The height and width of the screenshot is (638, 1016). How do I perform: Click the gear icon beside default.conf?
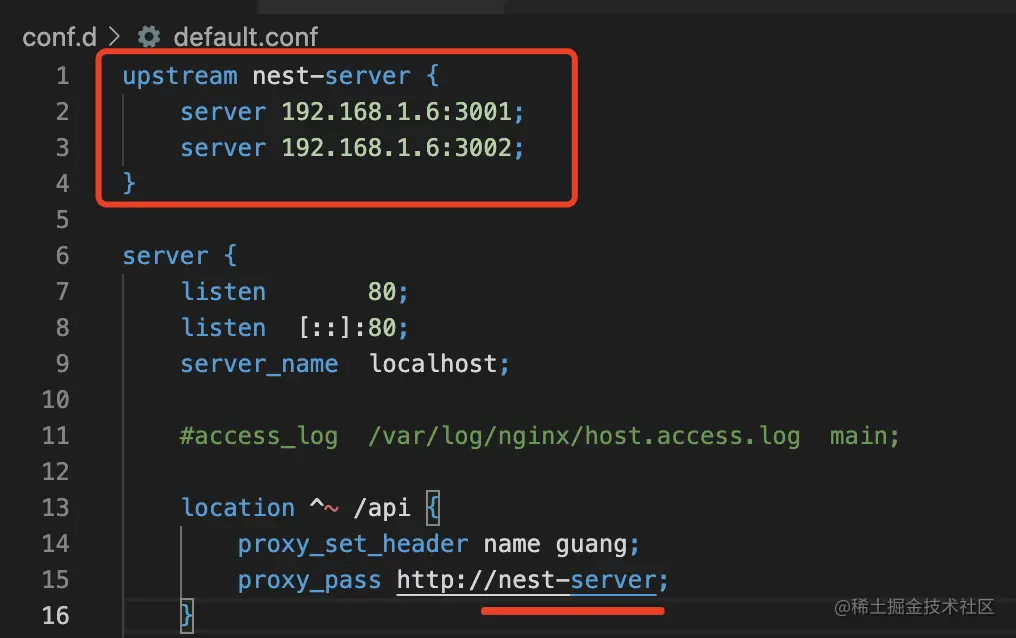coord(149,37)
